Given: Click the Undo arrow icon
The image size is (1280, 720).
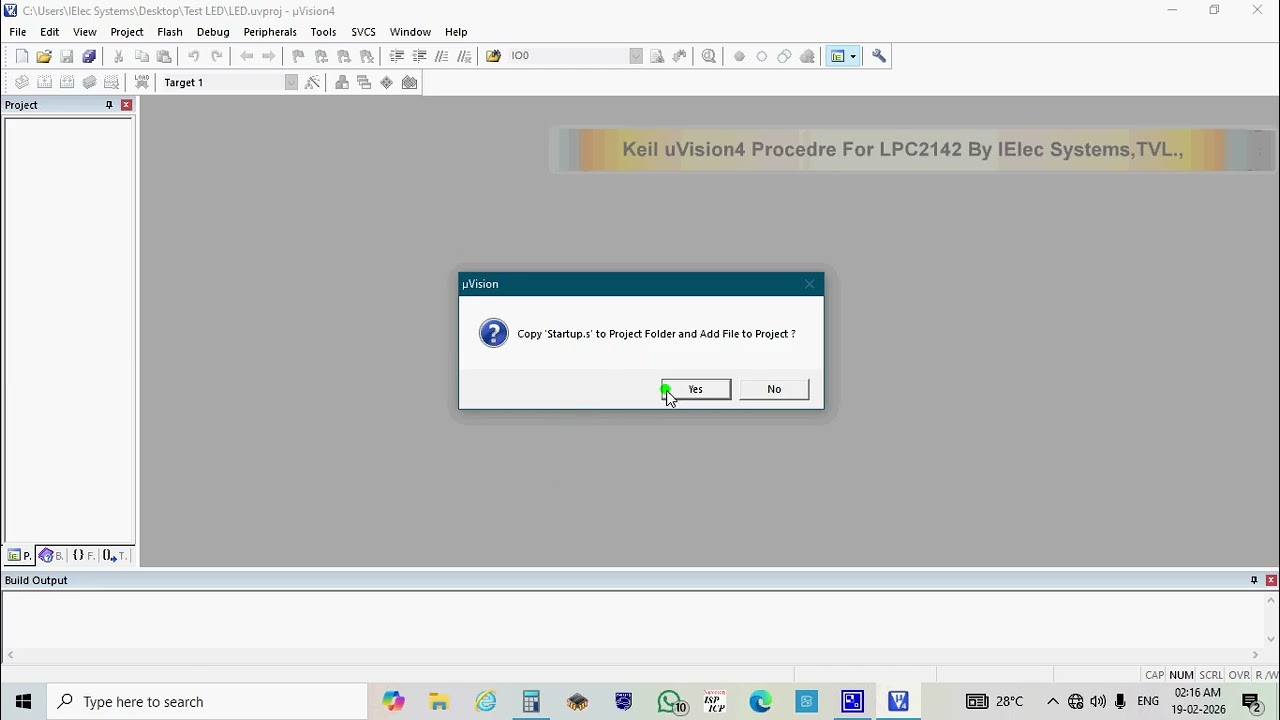Looking at the screenshot, I should click(194, 56).
